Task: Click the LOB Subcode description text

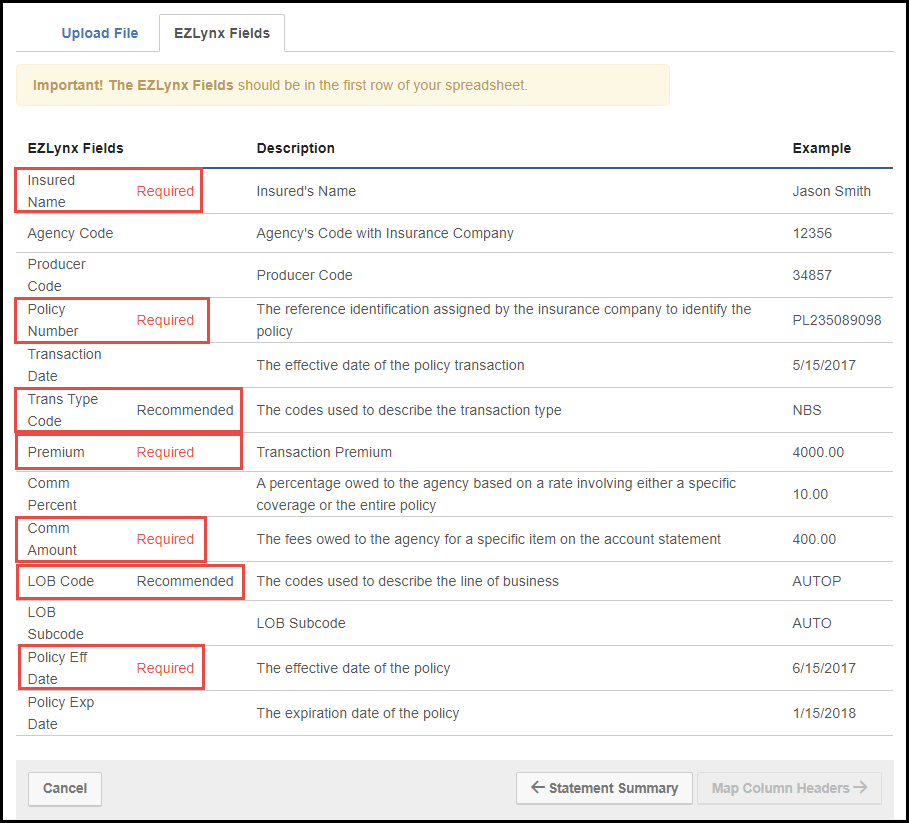Action: [301, 623]
